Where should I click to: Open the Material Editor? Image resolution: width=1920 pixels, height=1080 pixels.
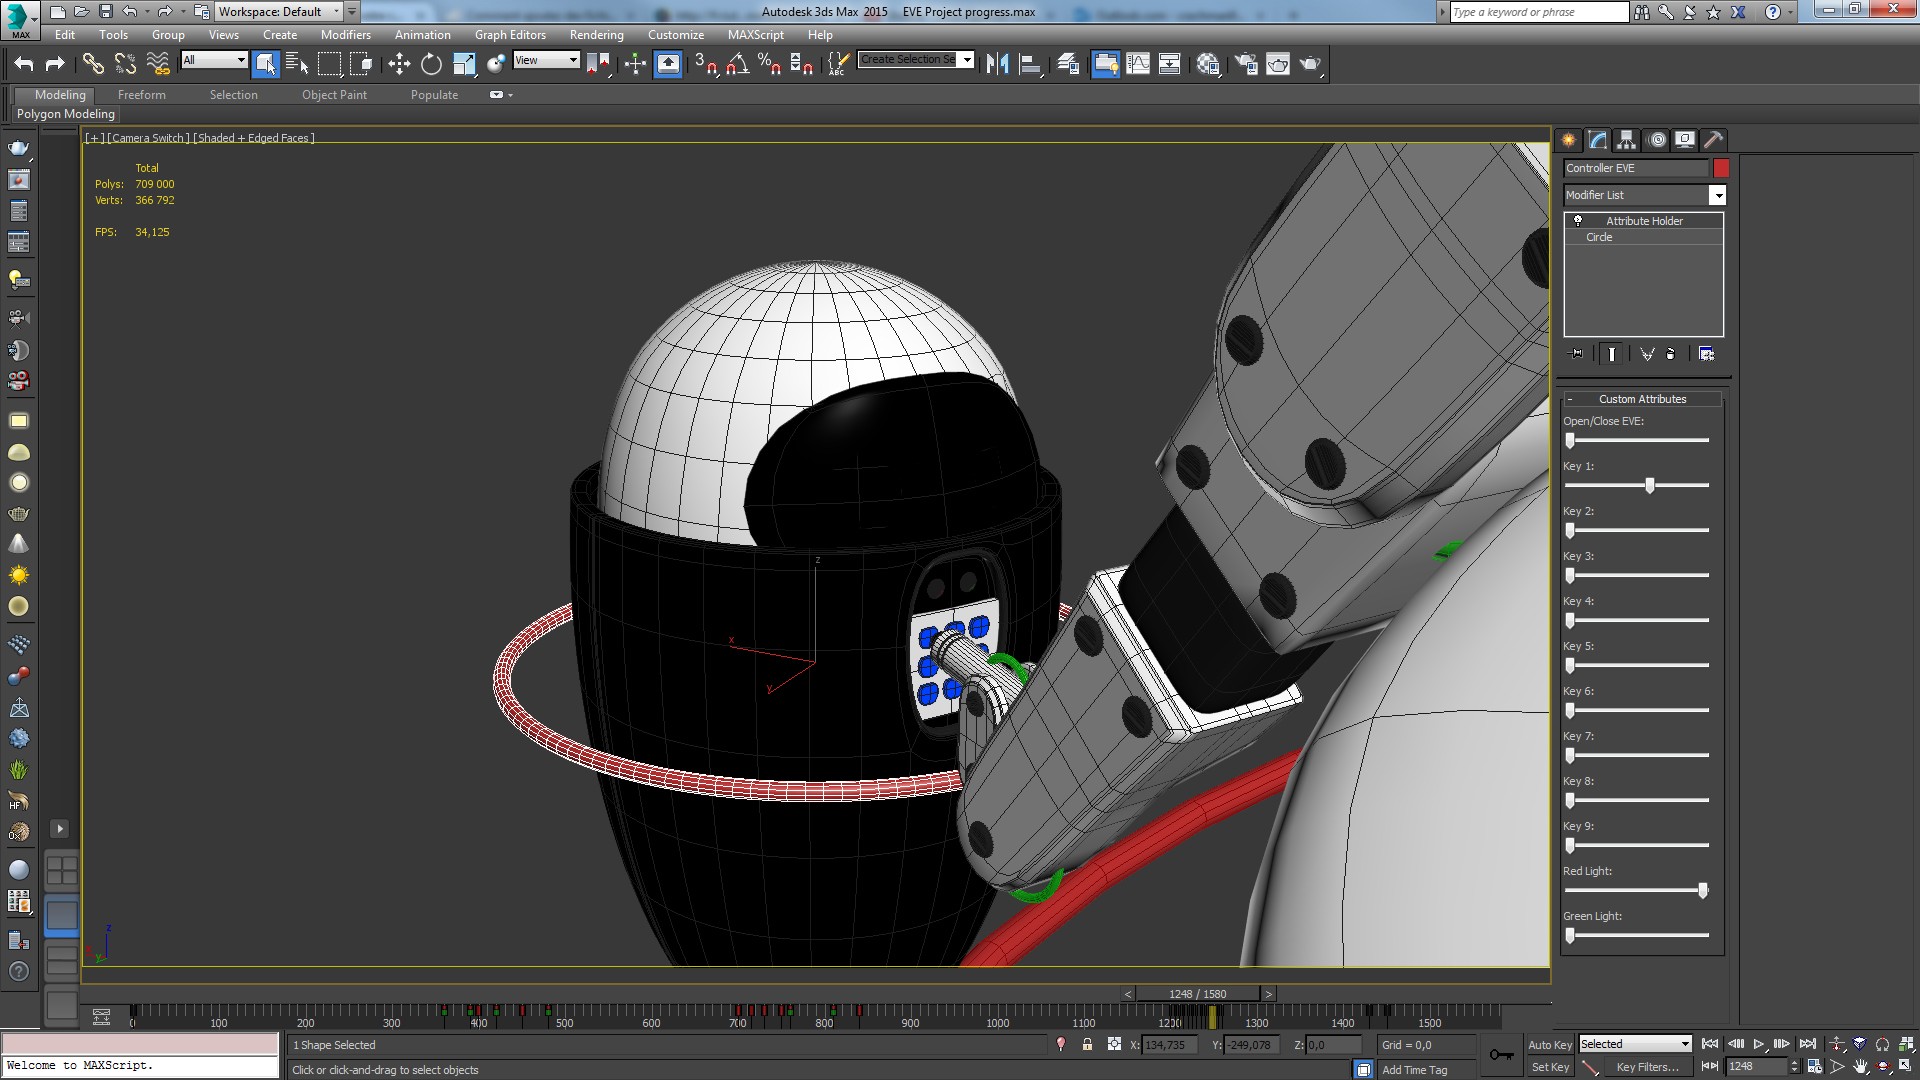(1208, 64)
